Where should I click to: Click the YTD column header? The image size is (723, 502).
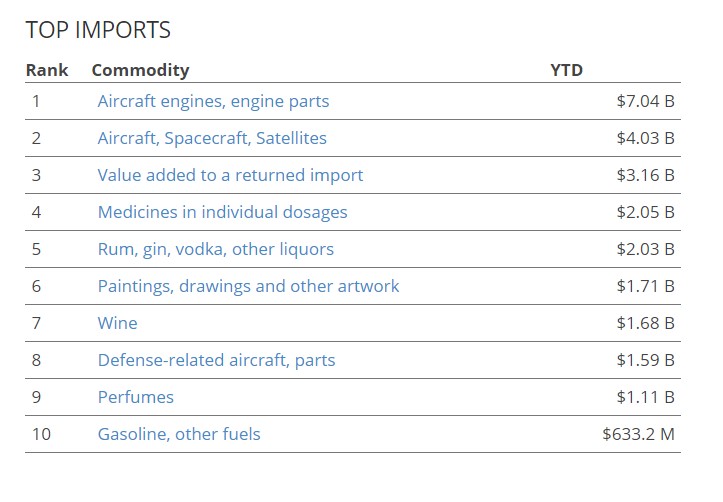pos(566,70)
